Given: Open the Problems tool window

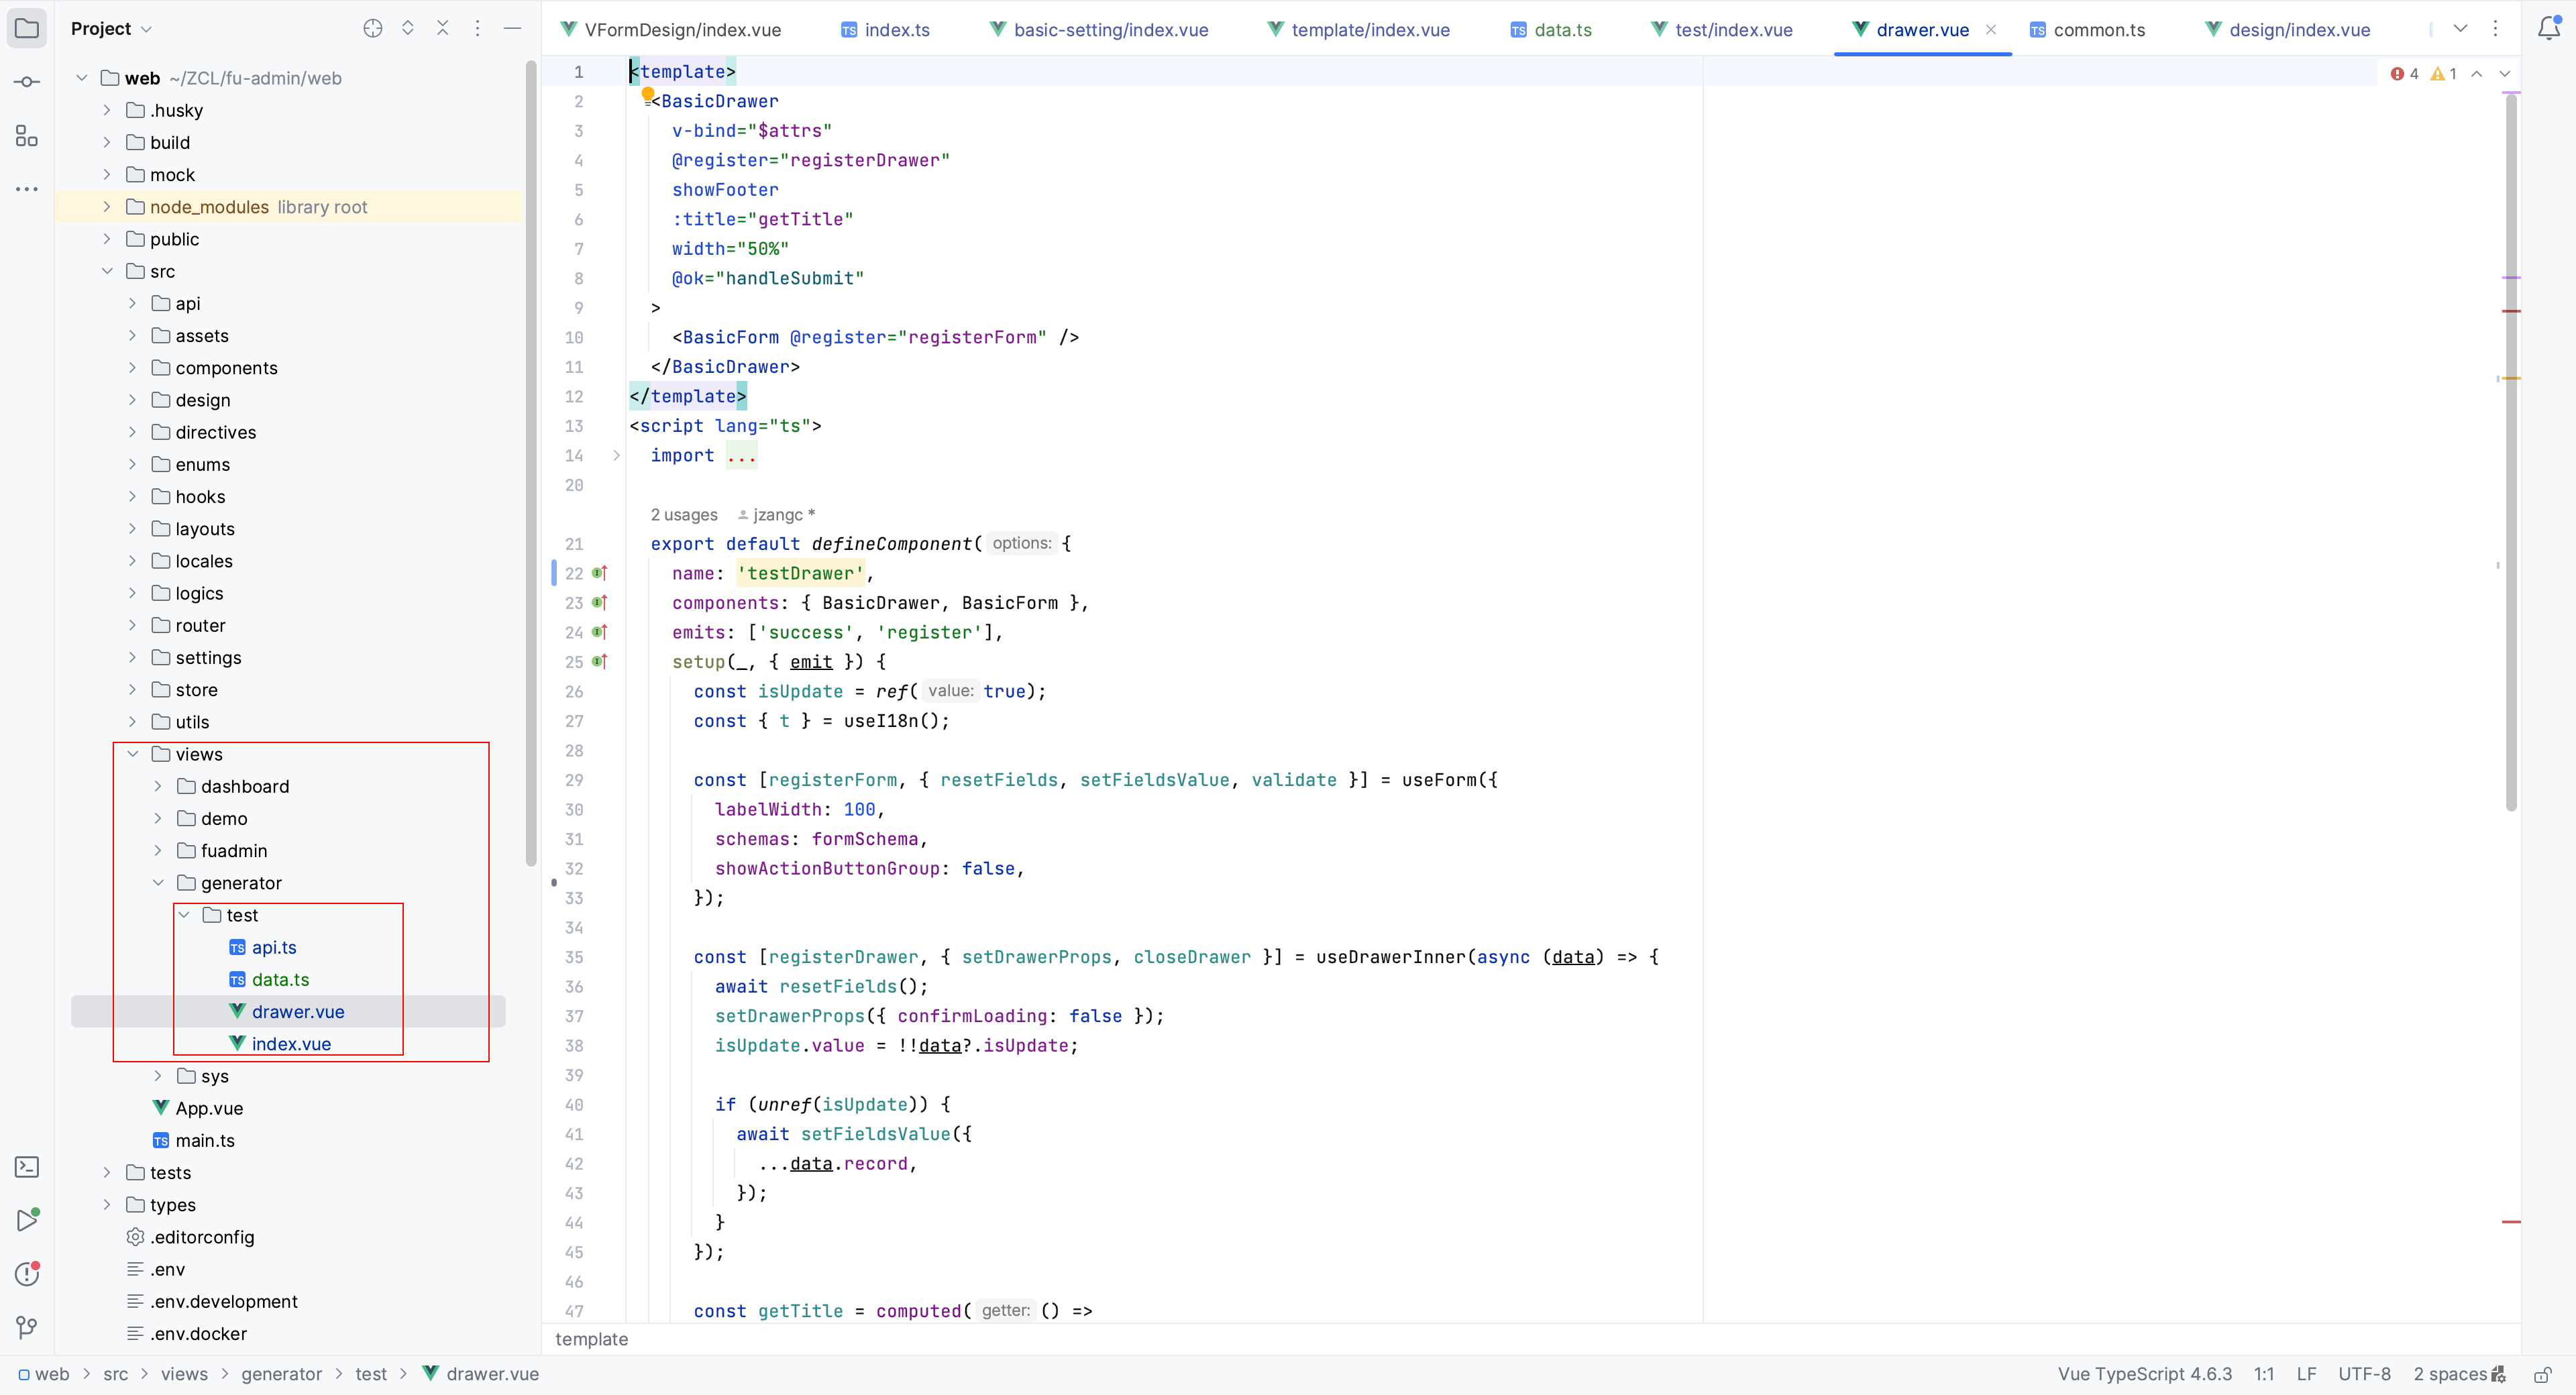Looking at the screenshot, I should (27, 1273).
